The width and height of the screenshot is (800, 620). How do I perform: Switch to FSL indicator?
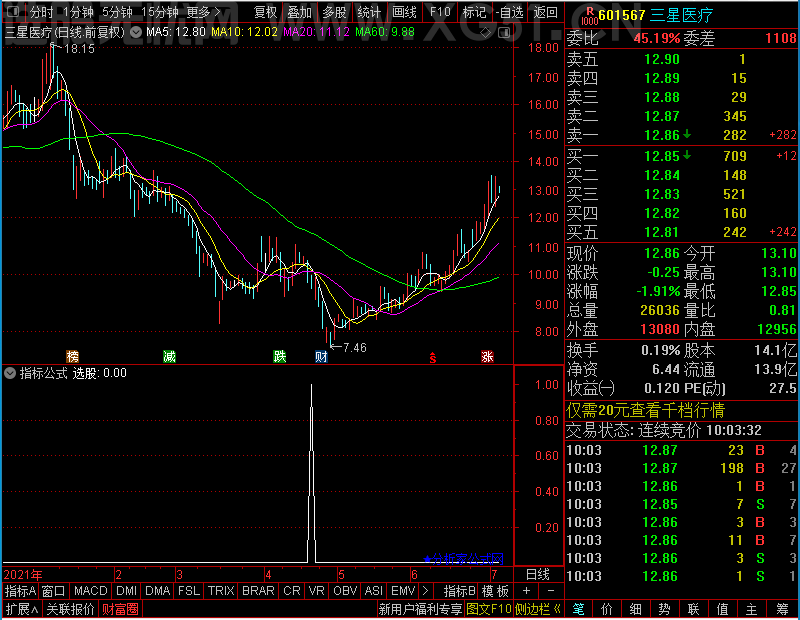pos(189,591)
